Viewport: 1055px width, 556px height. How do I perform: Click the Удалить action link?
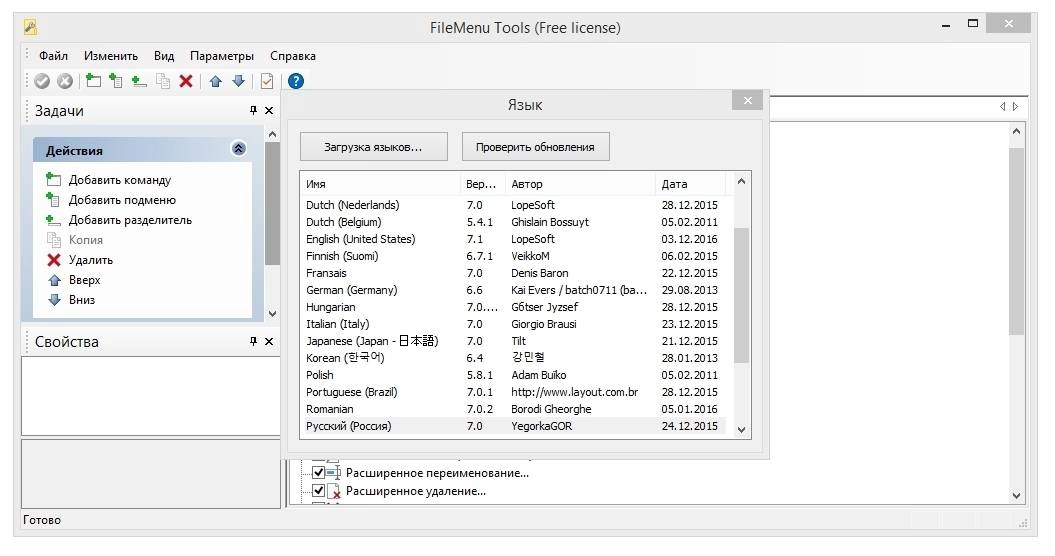point(91,260)
